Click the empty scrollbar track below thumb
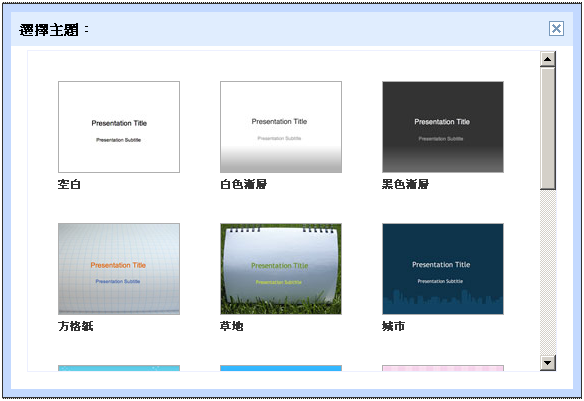Image resolution: width=584 pixels, height=401 pixels. [548, 272]
